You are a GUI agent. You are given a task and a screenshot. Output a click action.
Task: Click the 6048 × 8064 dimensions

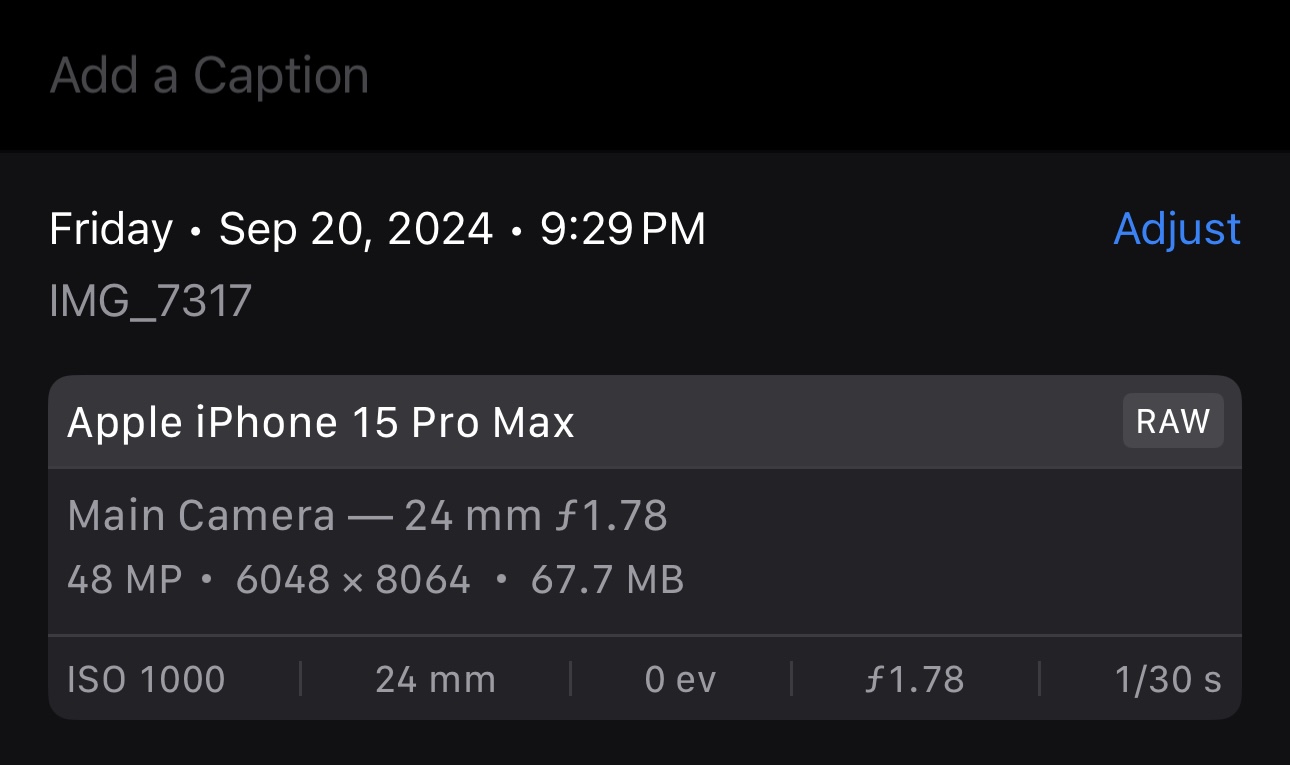coord(353,580)
